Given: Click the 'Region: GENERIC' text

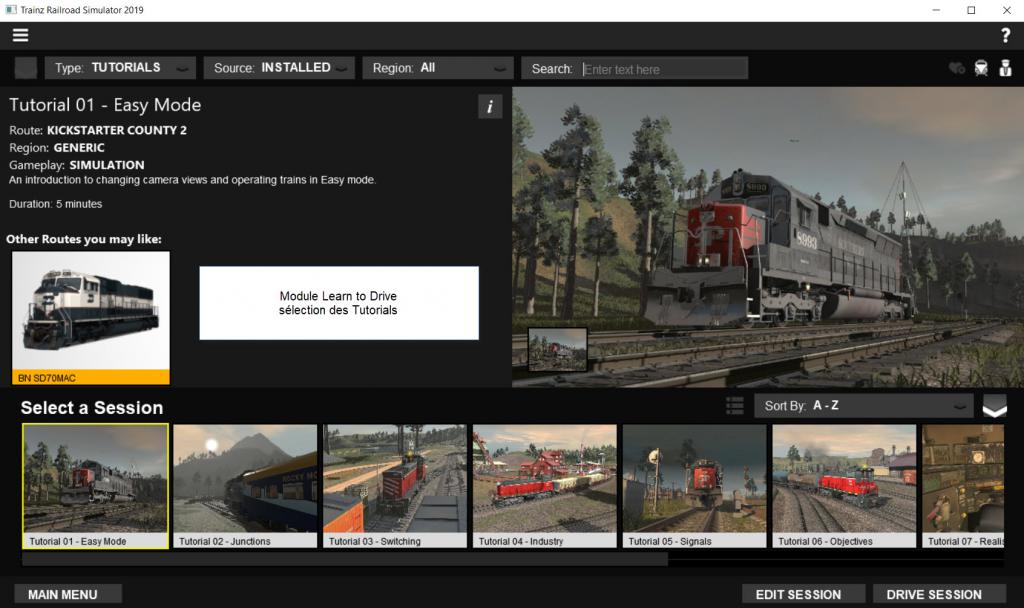Looking at the screenshot, I should click(57, 148).
